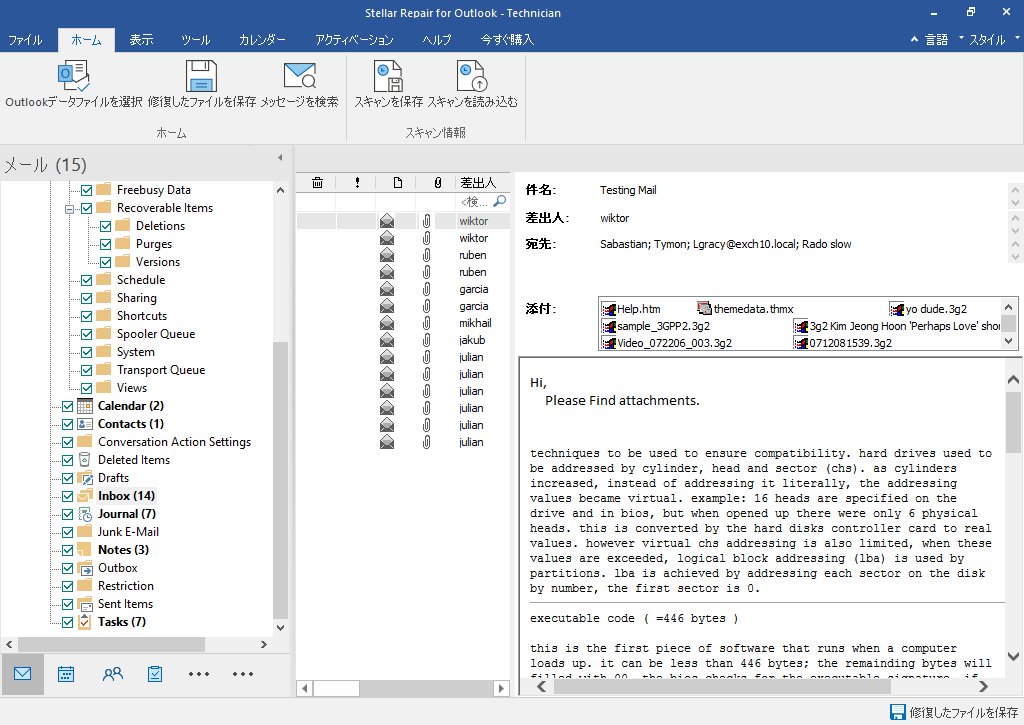Open the Help.htm attachment
The width and height of the screenshot is (1024, 725).
[x=632, y=309]
